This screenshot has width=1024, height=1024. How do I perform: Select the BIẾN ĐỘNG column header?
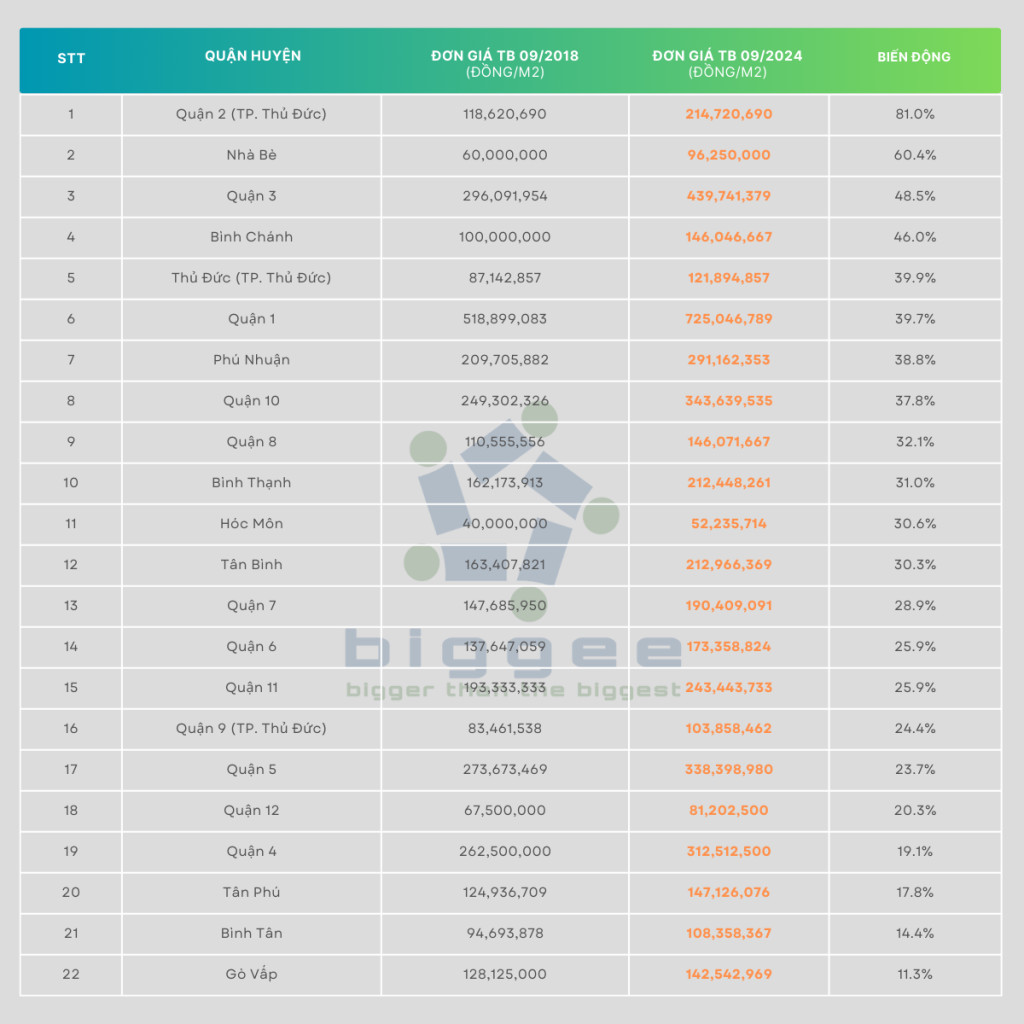pyautogui.click(x=914, y=57)
